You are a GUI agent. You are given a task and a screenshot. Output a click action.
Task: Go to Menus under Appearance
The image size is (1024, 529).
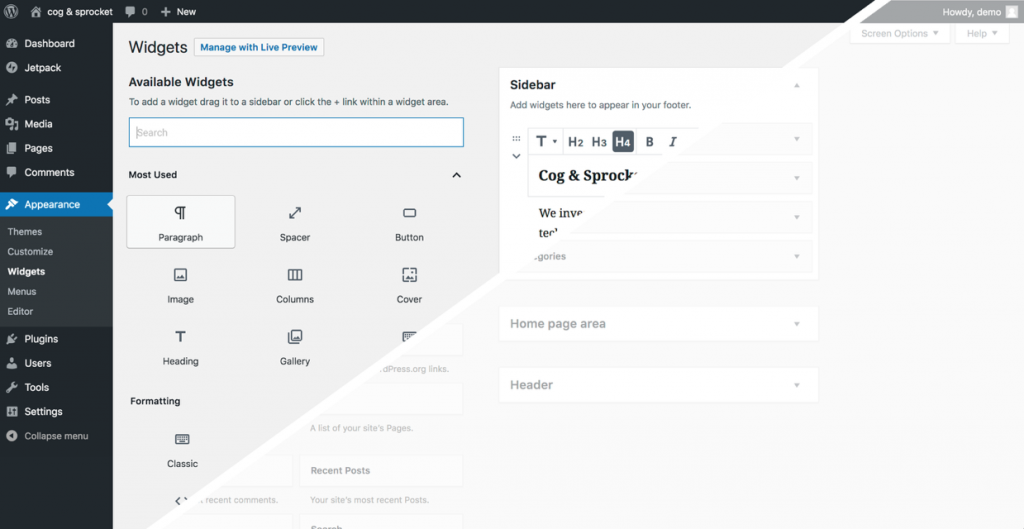click(22, 292)
